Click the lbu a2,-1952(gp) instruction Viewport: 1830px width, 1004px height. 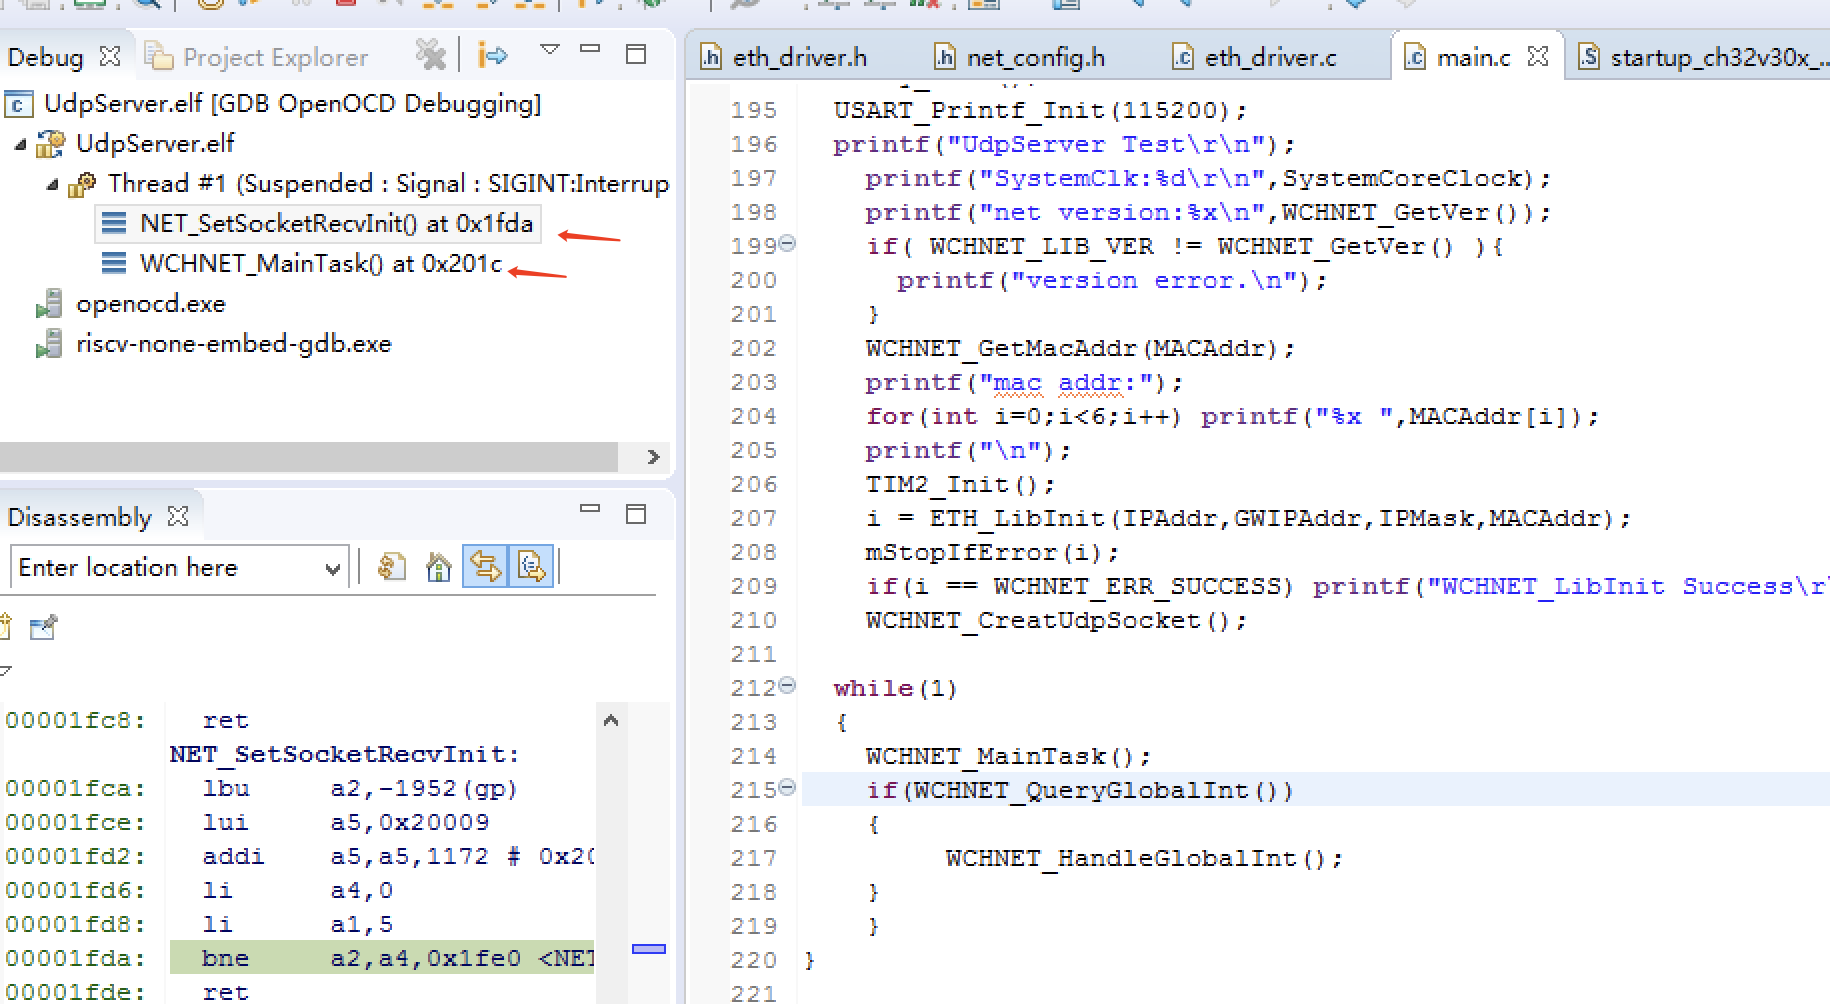[360, 788]
